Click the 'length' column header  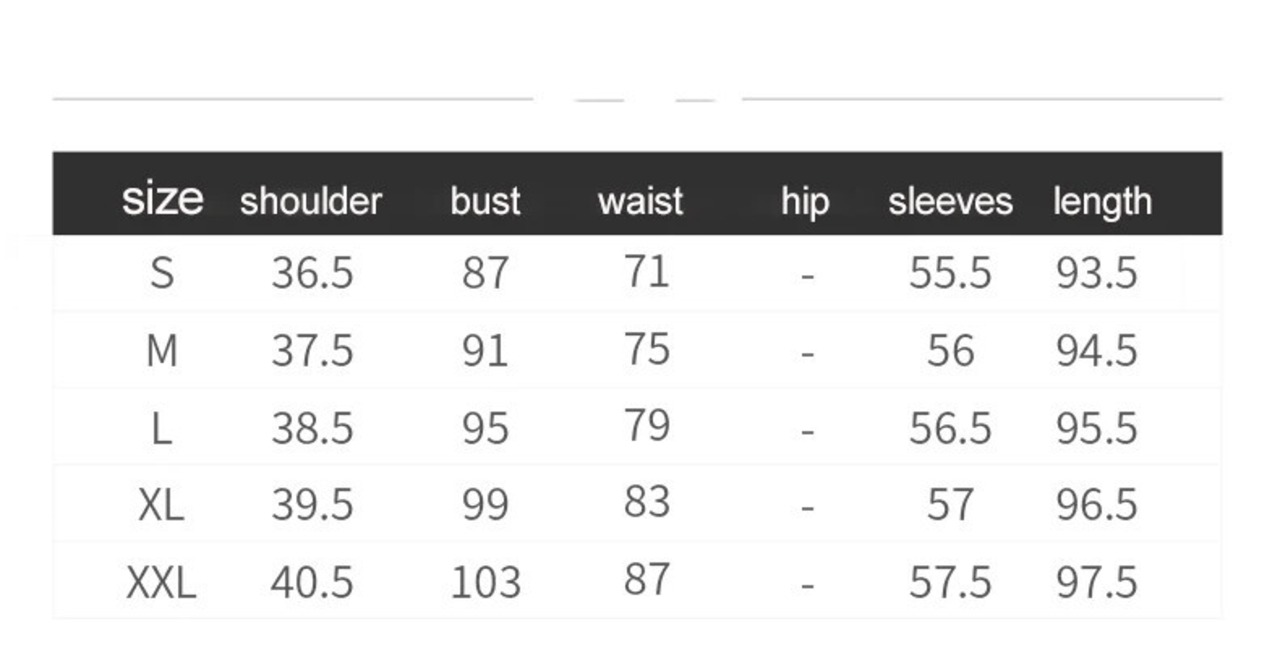tap(1102, 201)
